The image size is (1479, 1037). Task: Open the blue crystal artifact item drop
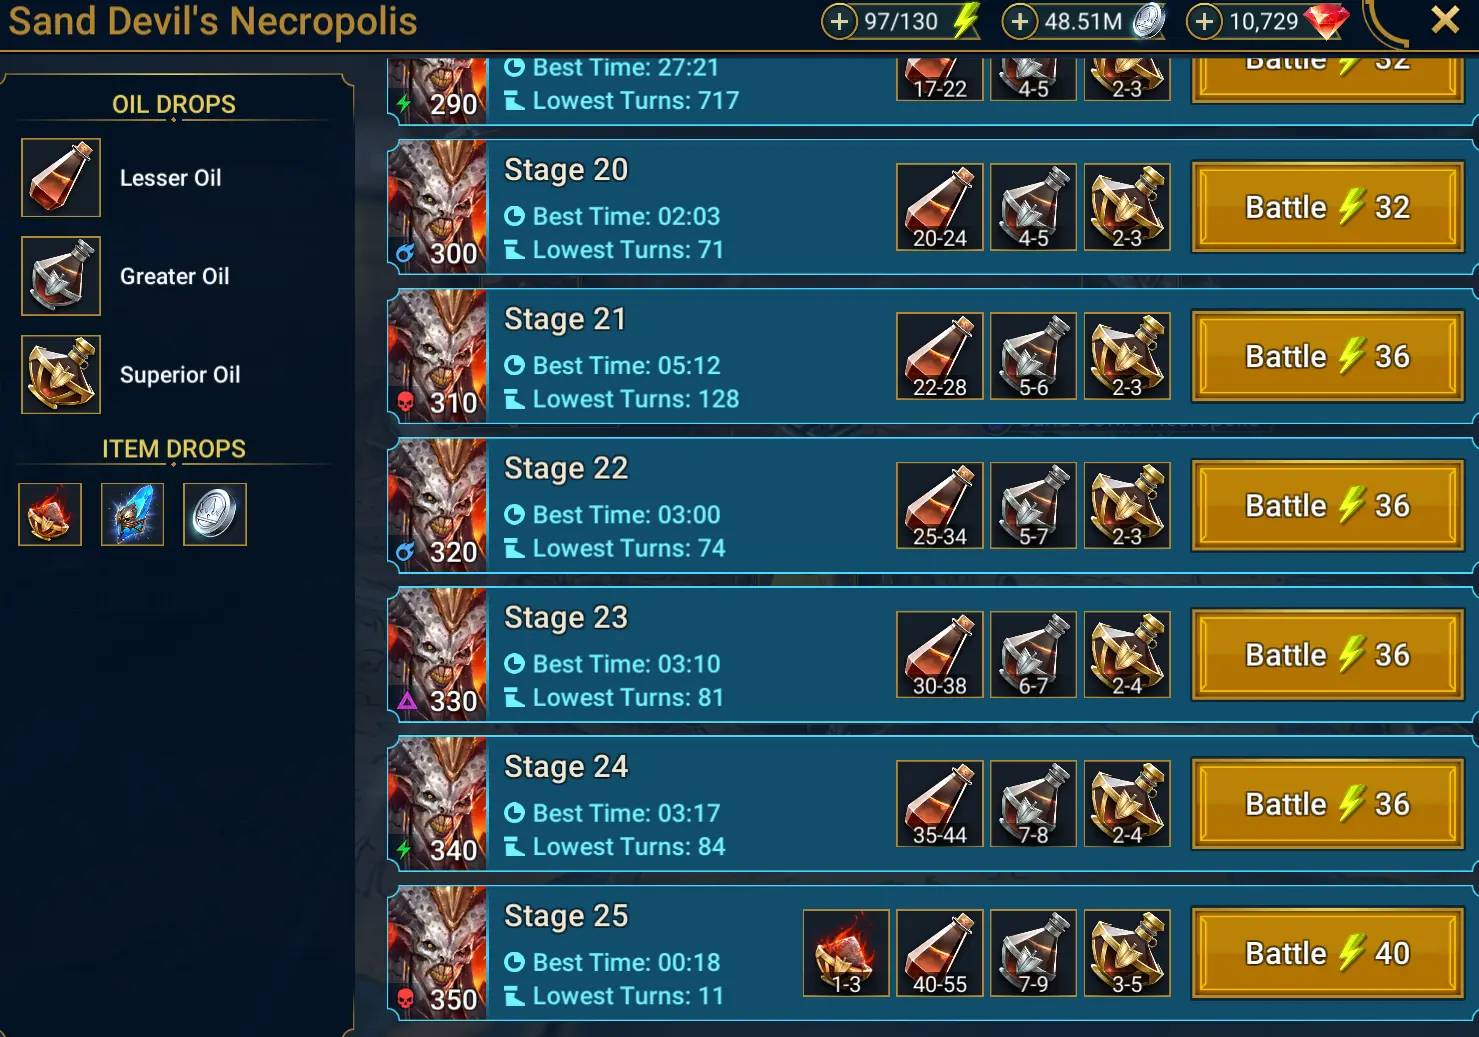[132, 514]
